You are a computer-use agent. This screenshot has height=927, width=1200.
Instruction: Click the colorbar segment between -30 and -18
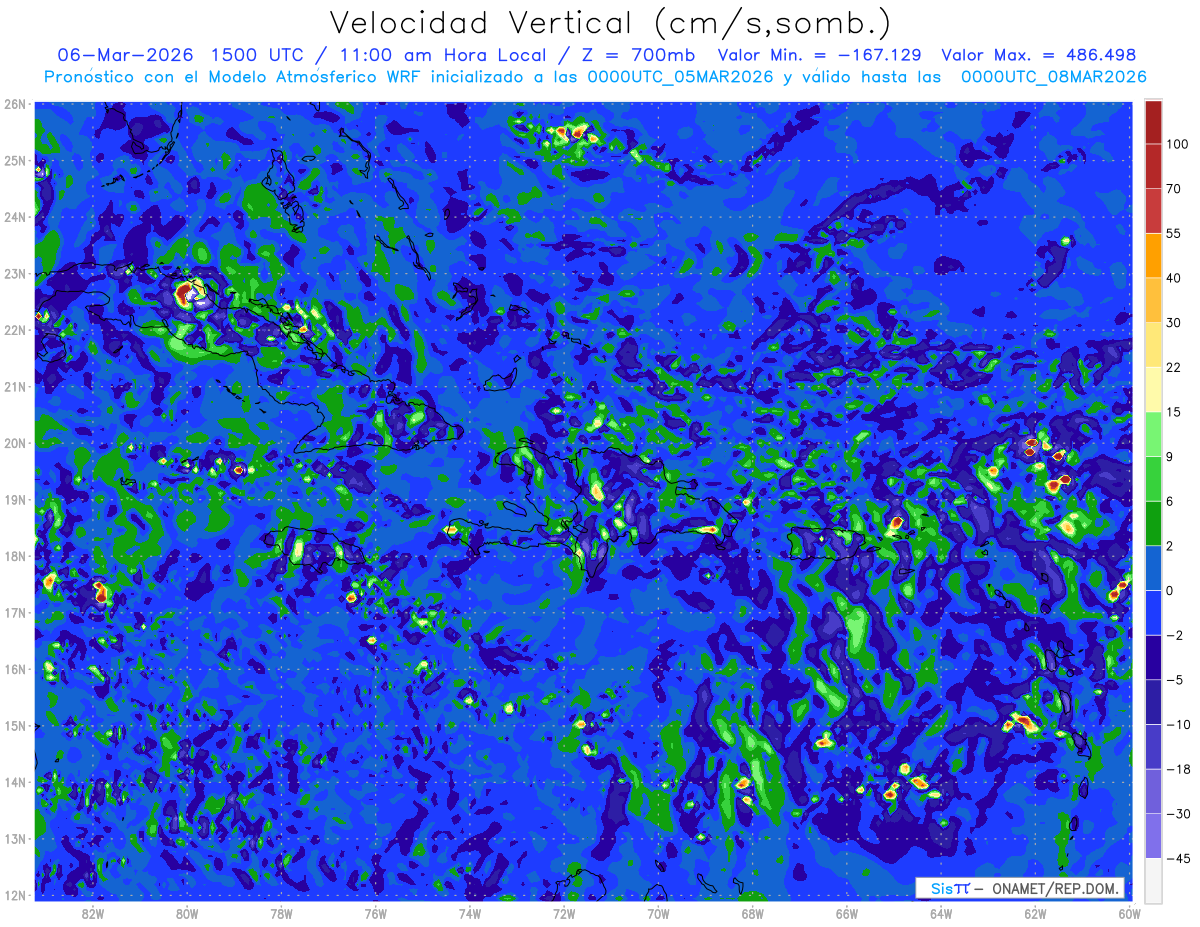pyautogui.click(x=1153, y=791)
